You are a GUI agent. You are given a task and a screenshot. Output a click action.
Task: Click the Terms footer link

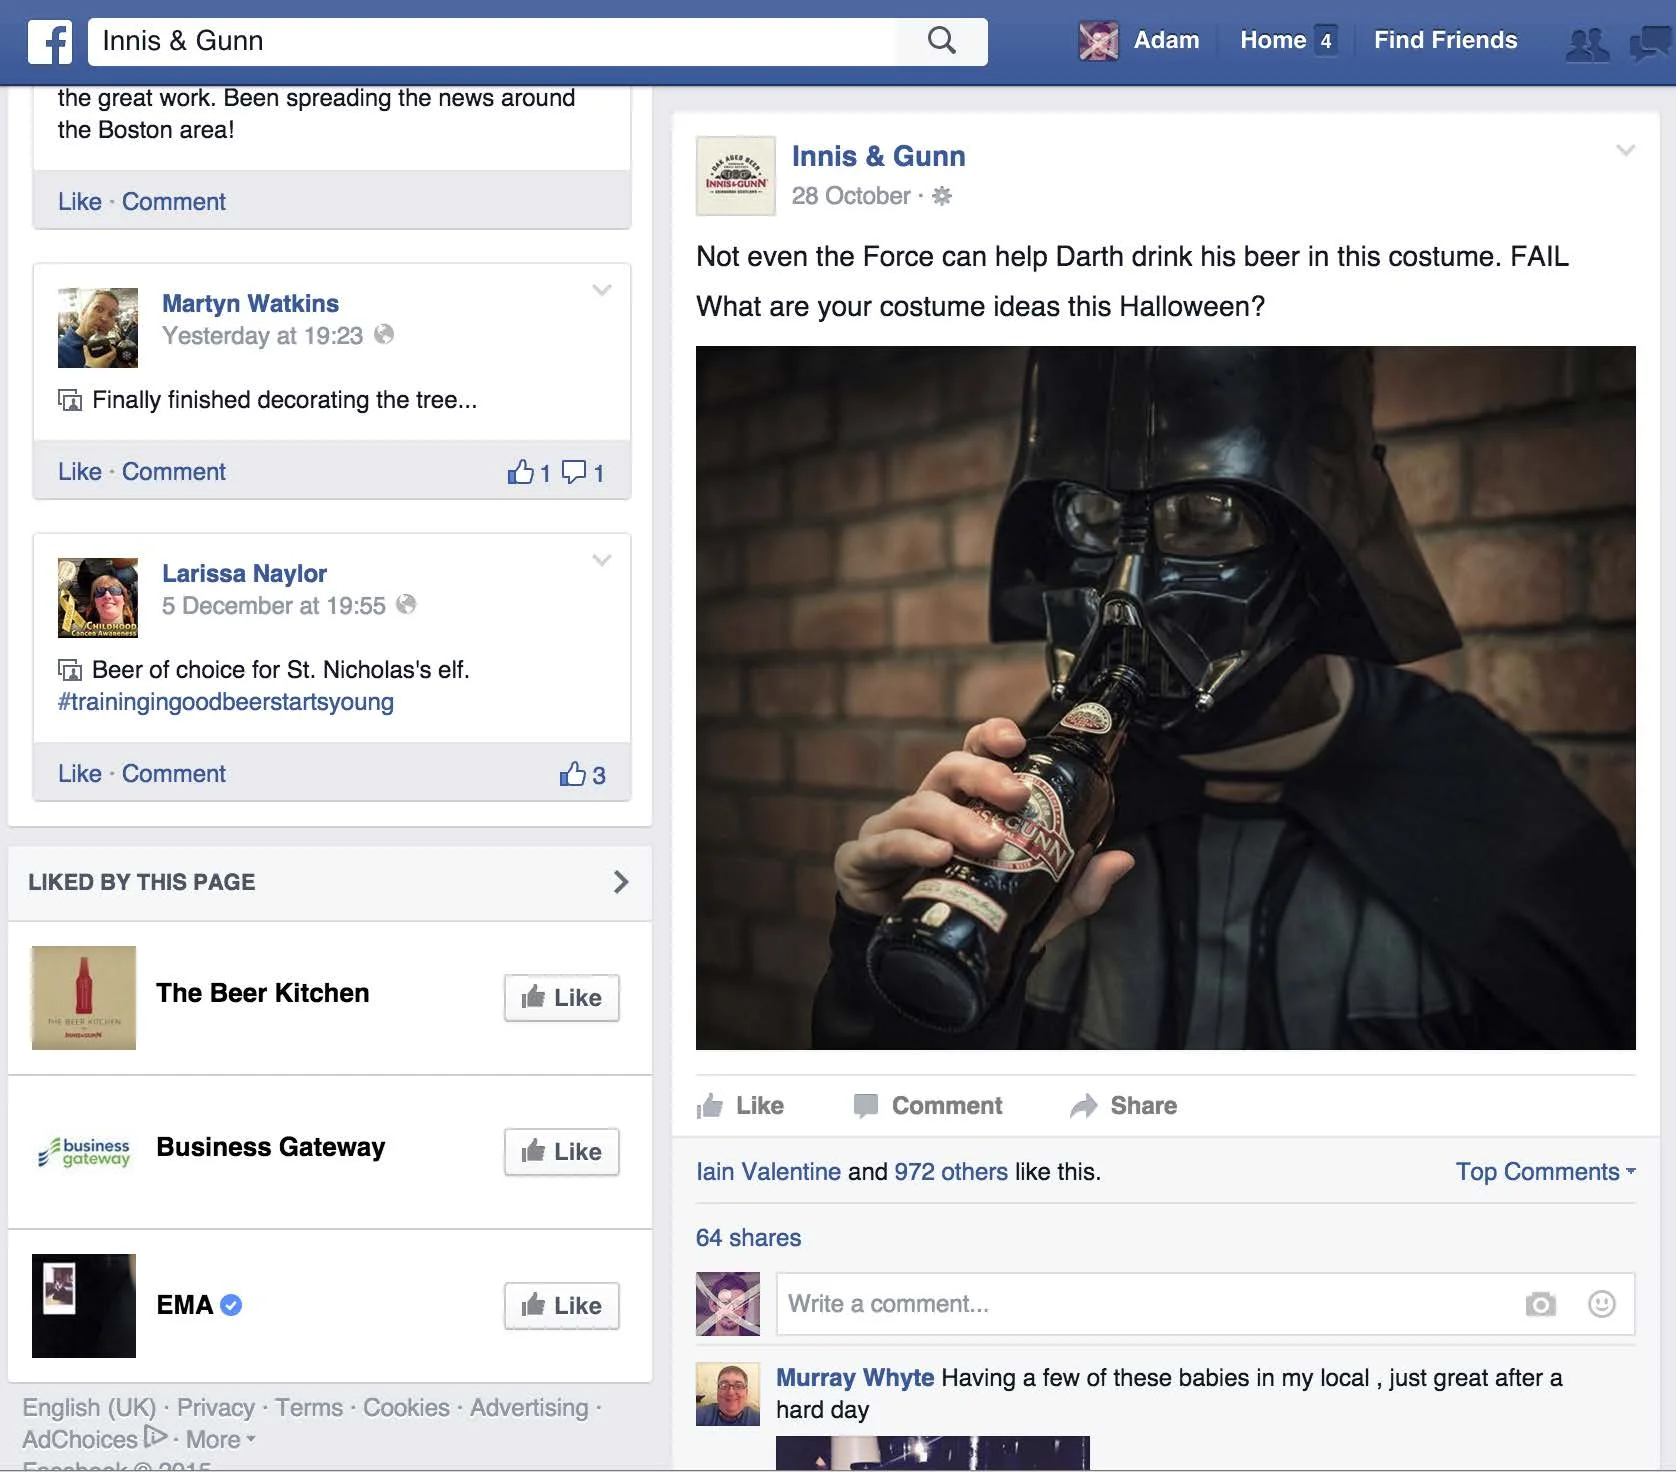[309, 1407]
